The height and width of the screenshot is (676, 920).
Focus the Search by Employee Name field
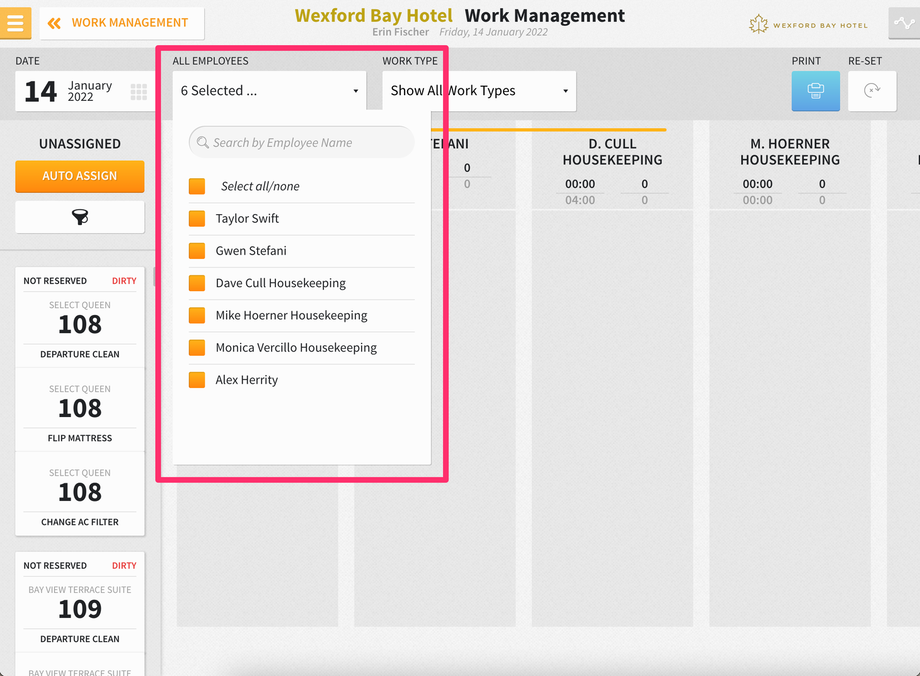(x=302, y=142)
